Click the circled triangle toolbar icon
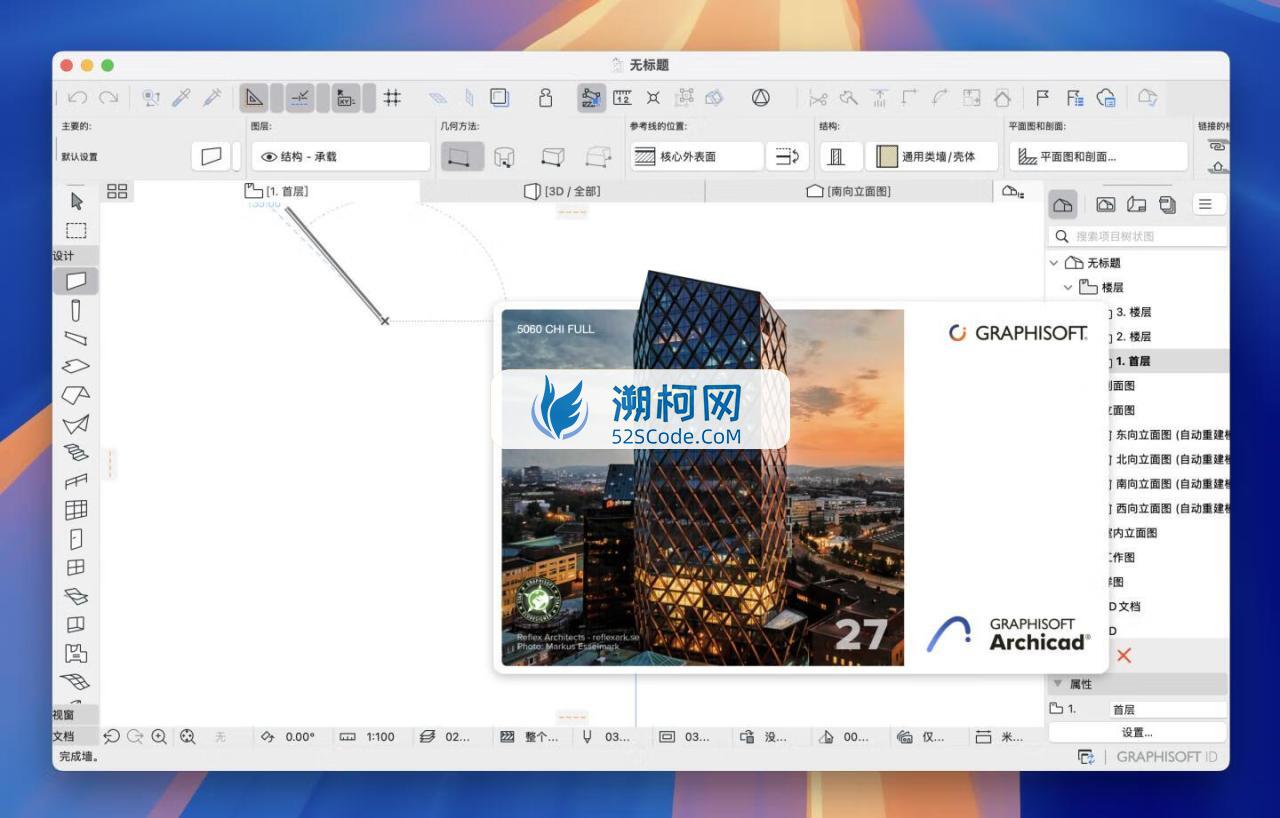1280x818 pixels. pos(761,97)
